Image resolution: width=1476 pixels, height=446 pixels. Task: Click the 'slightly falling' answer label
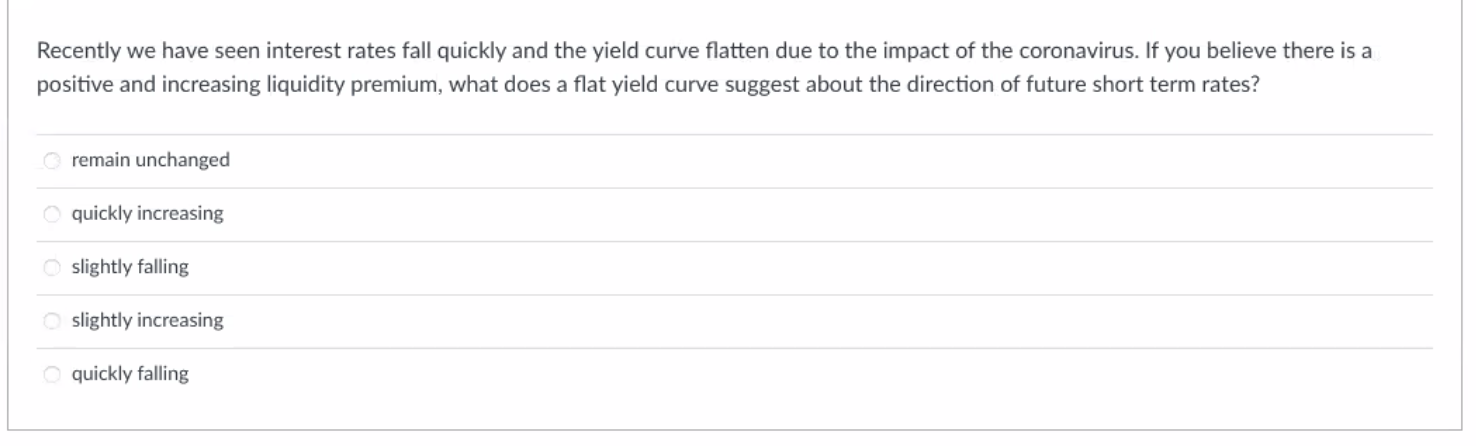(x=130, y=268)
